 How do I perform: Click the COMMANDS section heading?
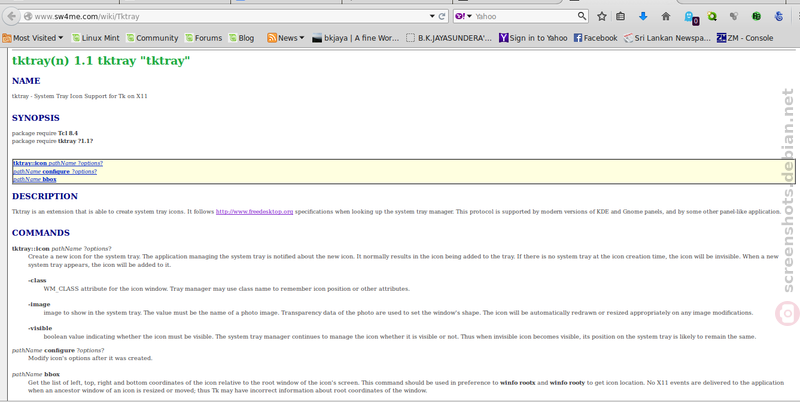[x=41, y=233]
